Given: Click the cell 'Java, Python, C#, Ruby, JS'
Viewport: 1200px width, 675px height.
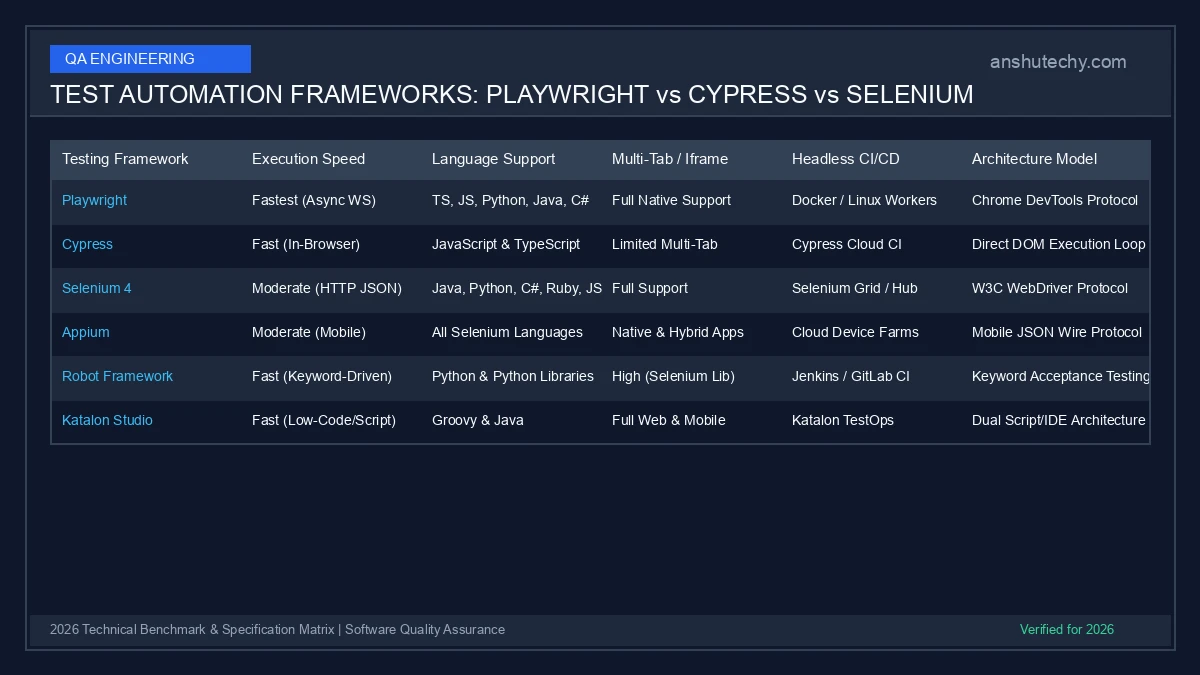Looking at the screenshot, I should (x=517, y=288).
